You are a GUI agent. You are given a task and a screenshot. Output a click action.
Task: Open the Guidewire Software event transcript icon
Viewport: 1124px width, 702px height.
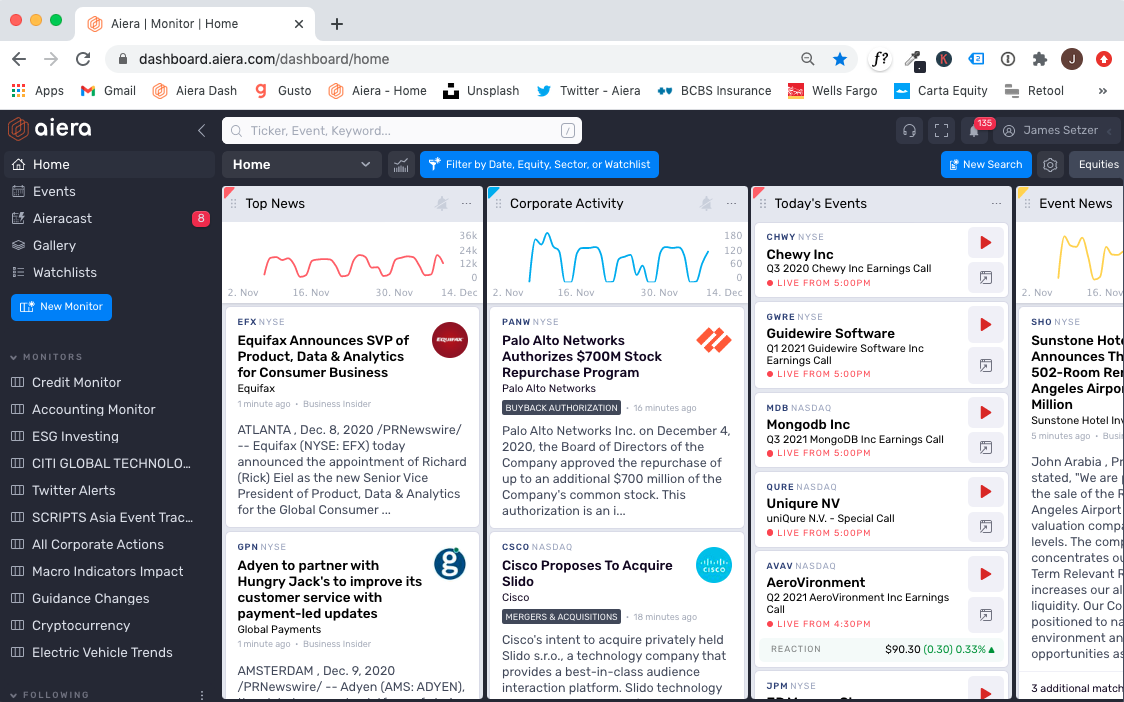click(x=986, y=366)
